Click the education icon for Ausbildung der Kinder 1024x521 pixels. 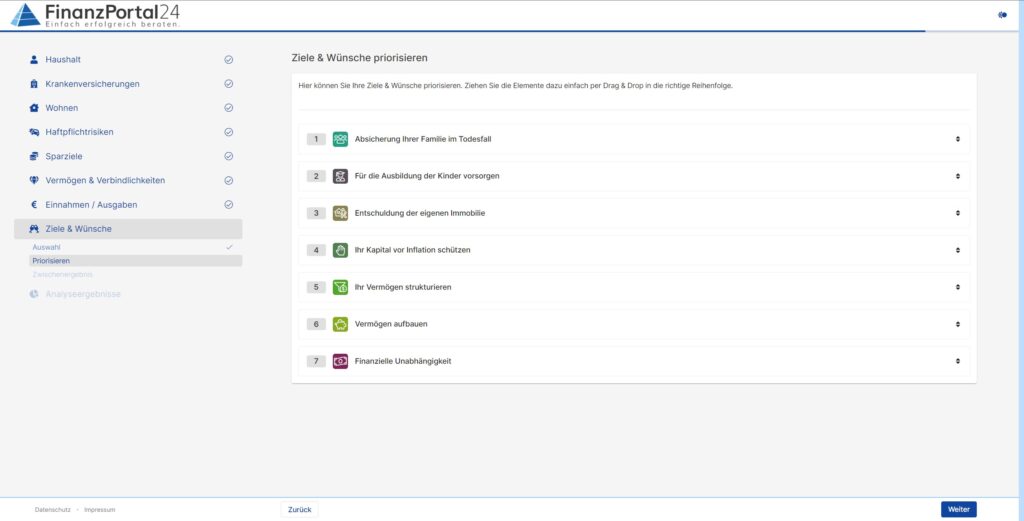click(340, 176)
